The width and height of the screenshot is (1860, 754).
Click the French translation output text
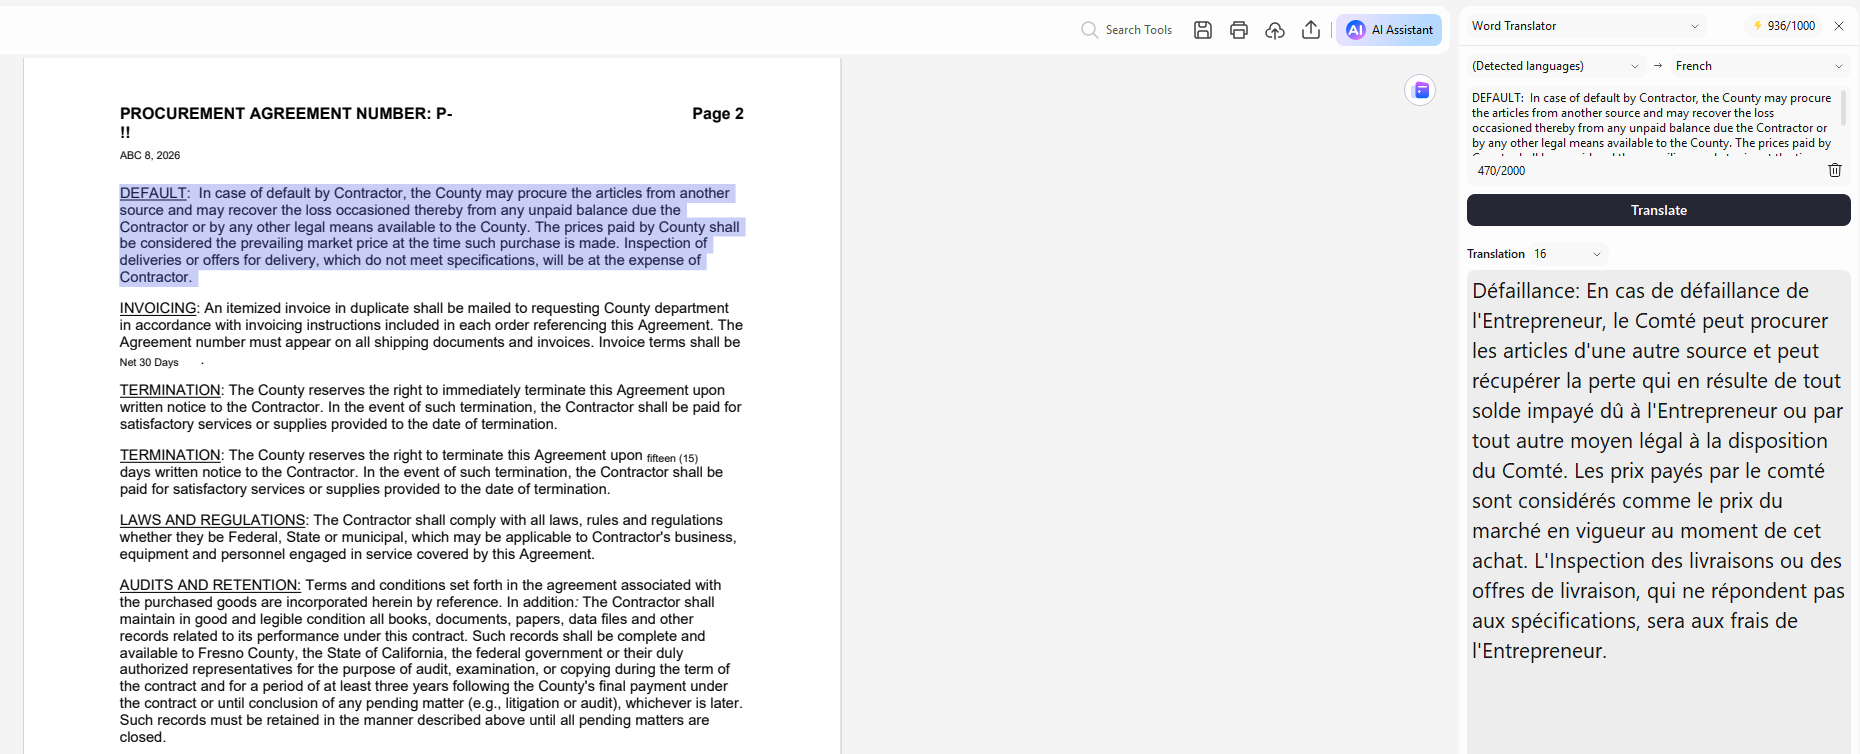[1657, 471]
